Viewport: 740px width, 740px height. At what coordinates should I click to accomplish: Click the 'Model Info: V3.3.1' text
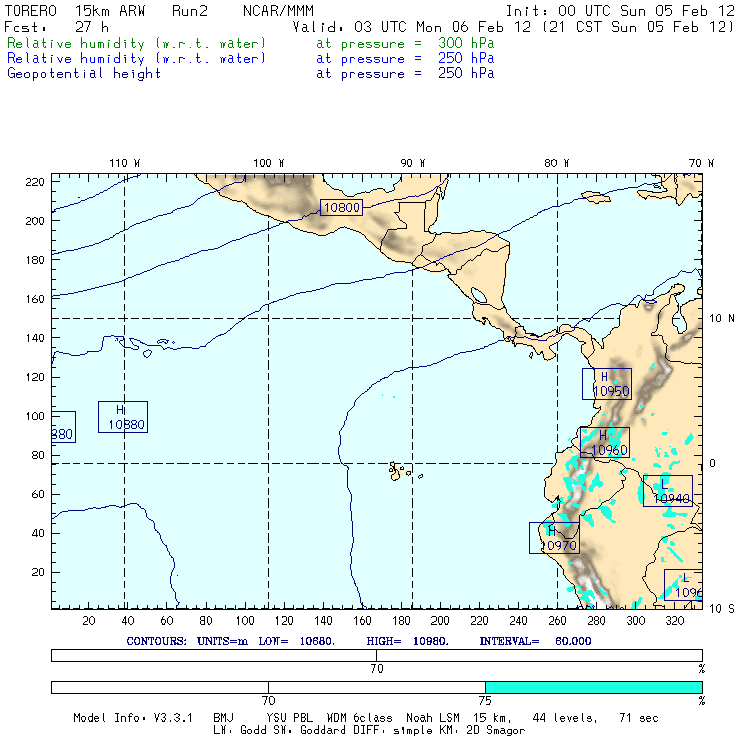133,718
